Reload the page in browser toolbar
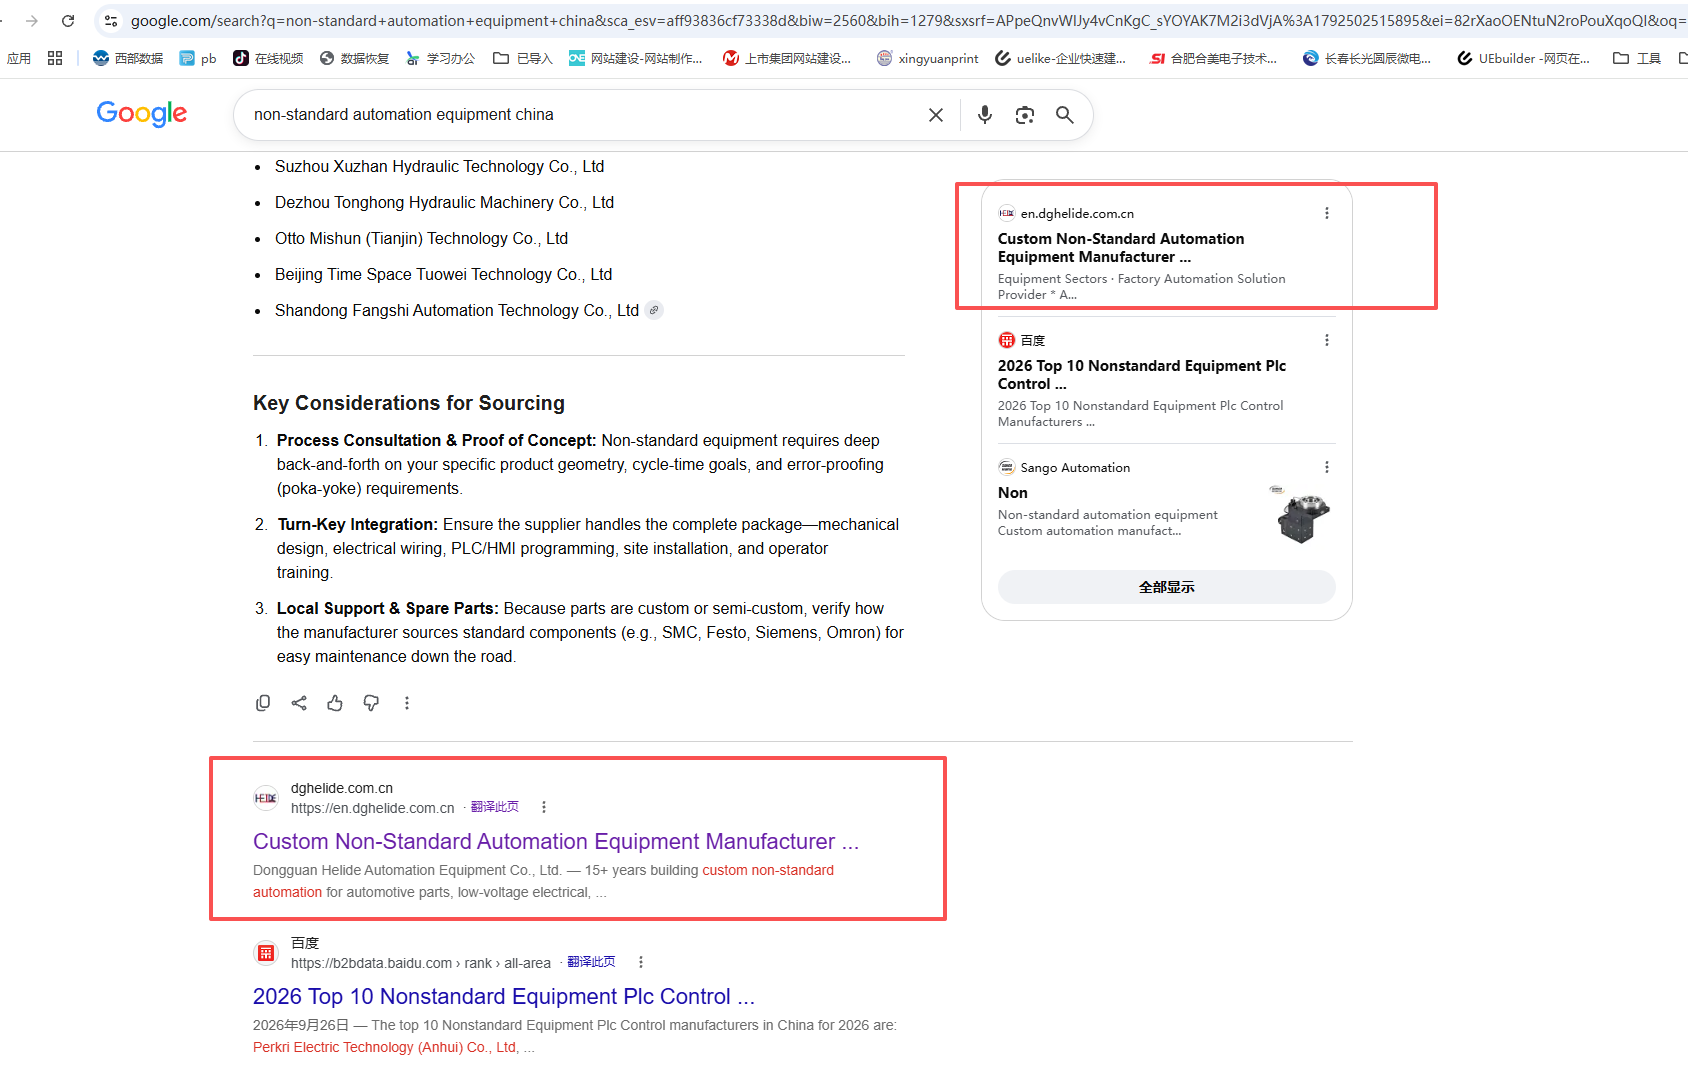 [x=68, y=20]
